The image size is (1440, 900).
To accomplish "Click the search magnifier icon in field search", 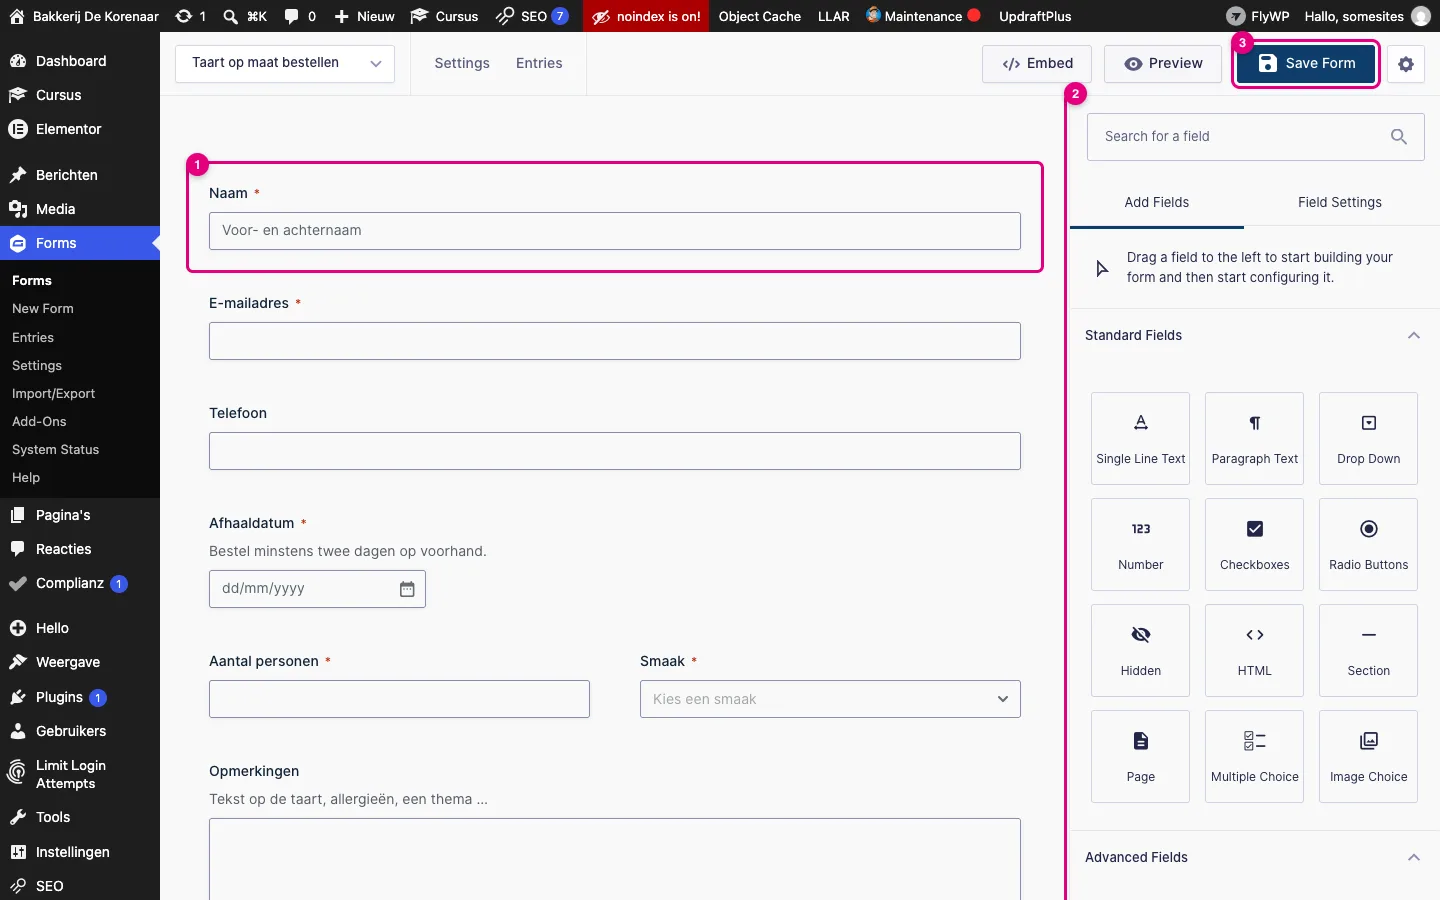I will pyautogui.click(x=1399, y=137).
